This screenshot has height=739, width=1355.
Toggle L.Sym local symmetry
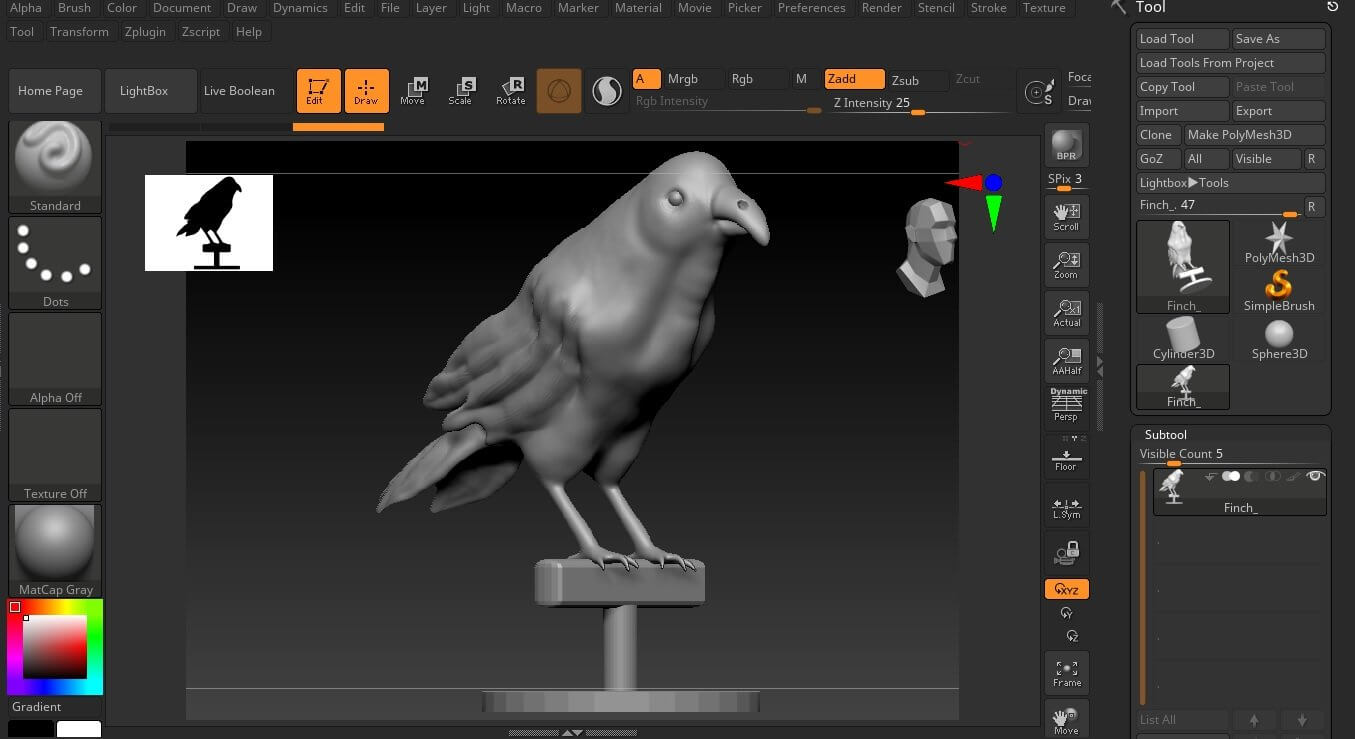click(1066, 505)
